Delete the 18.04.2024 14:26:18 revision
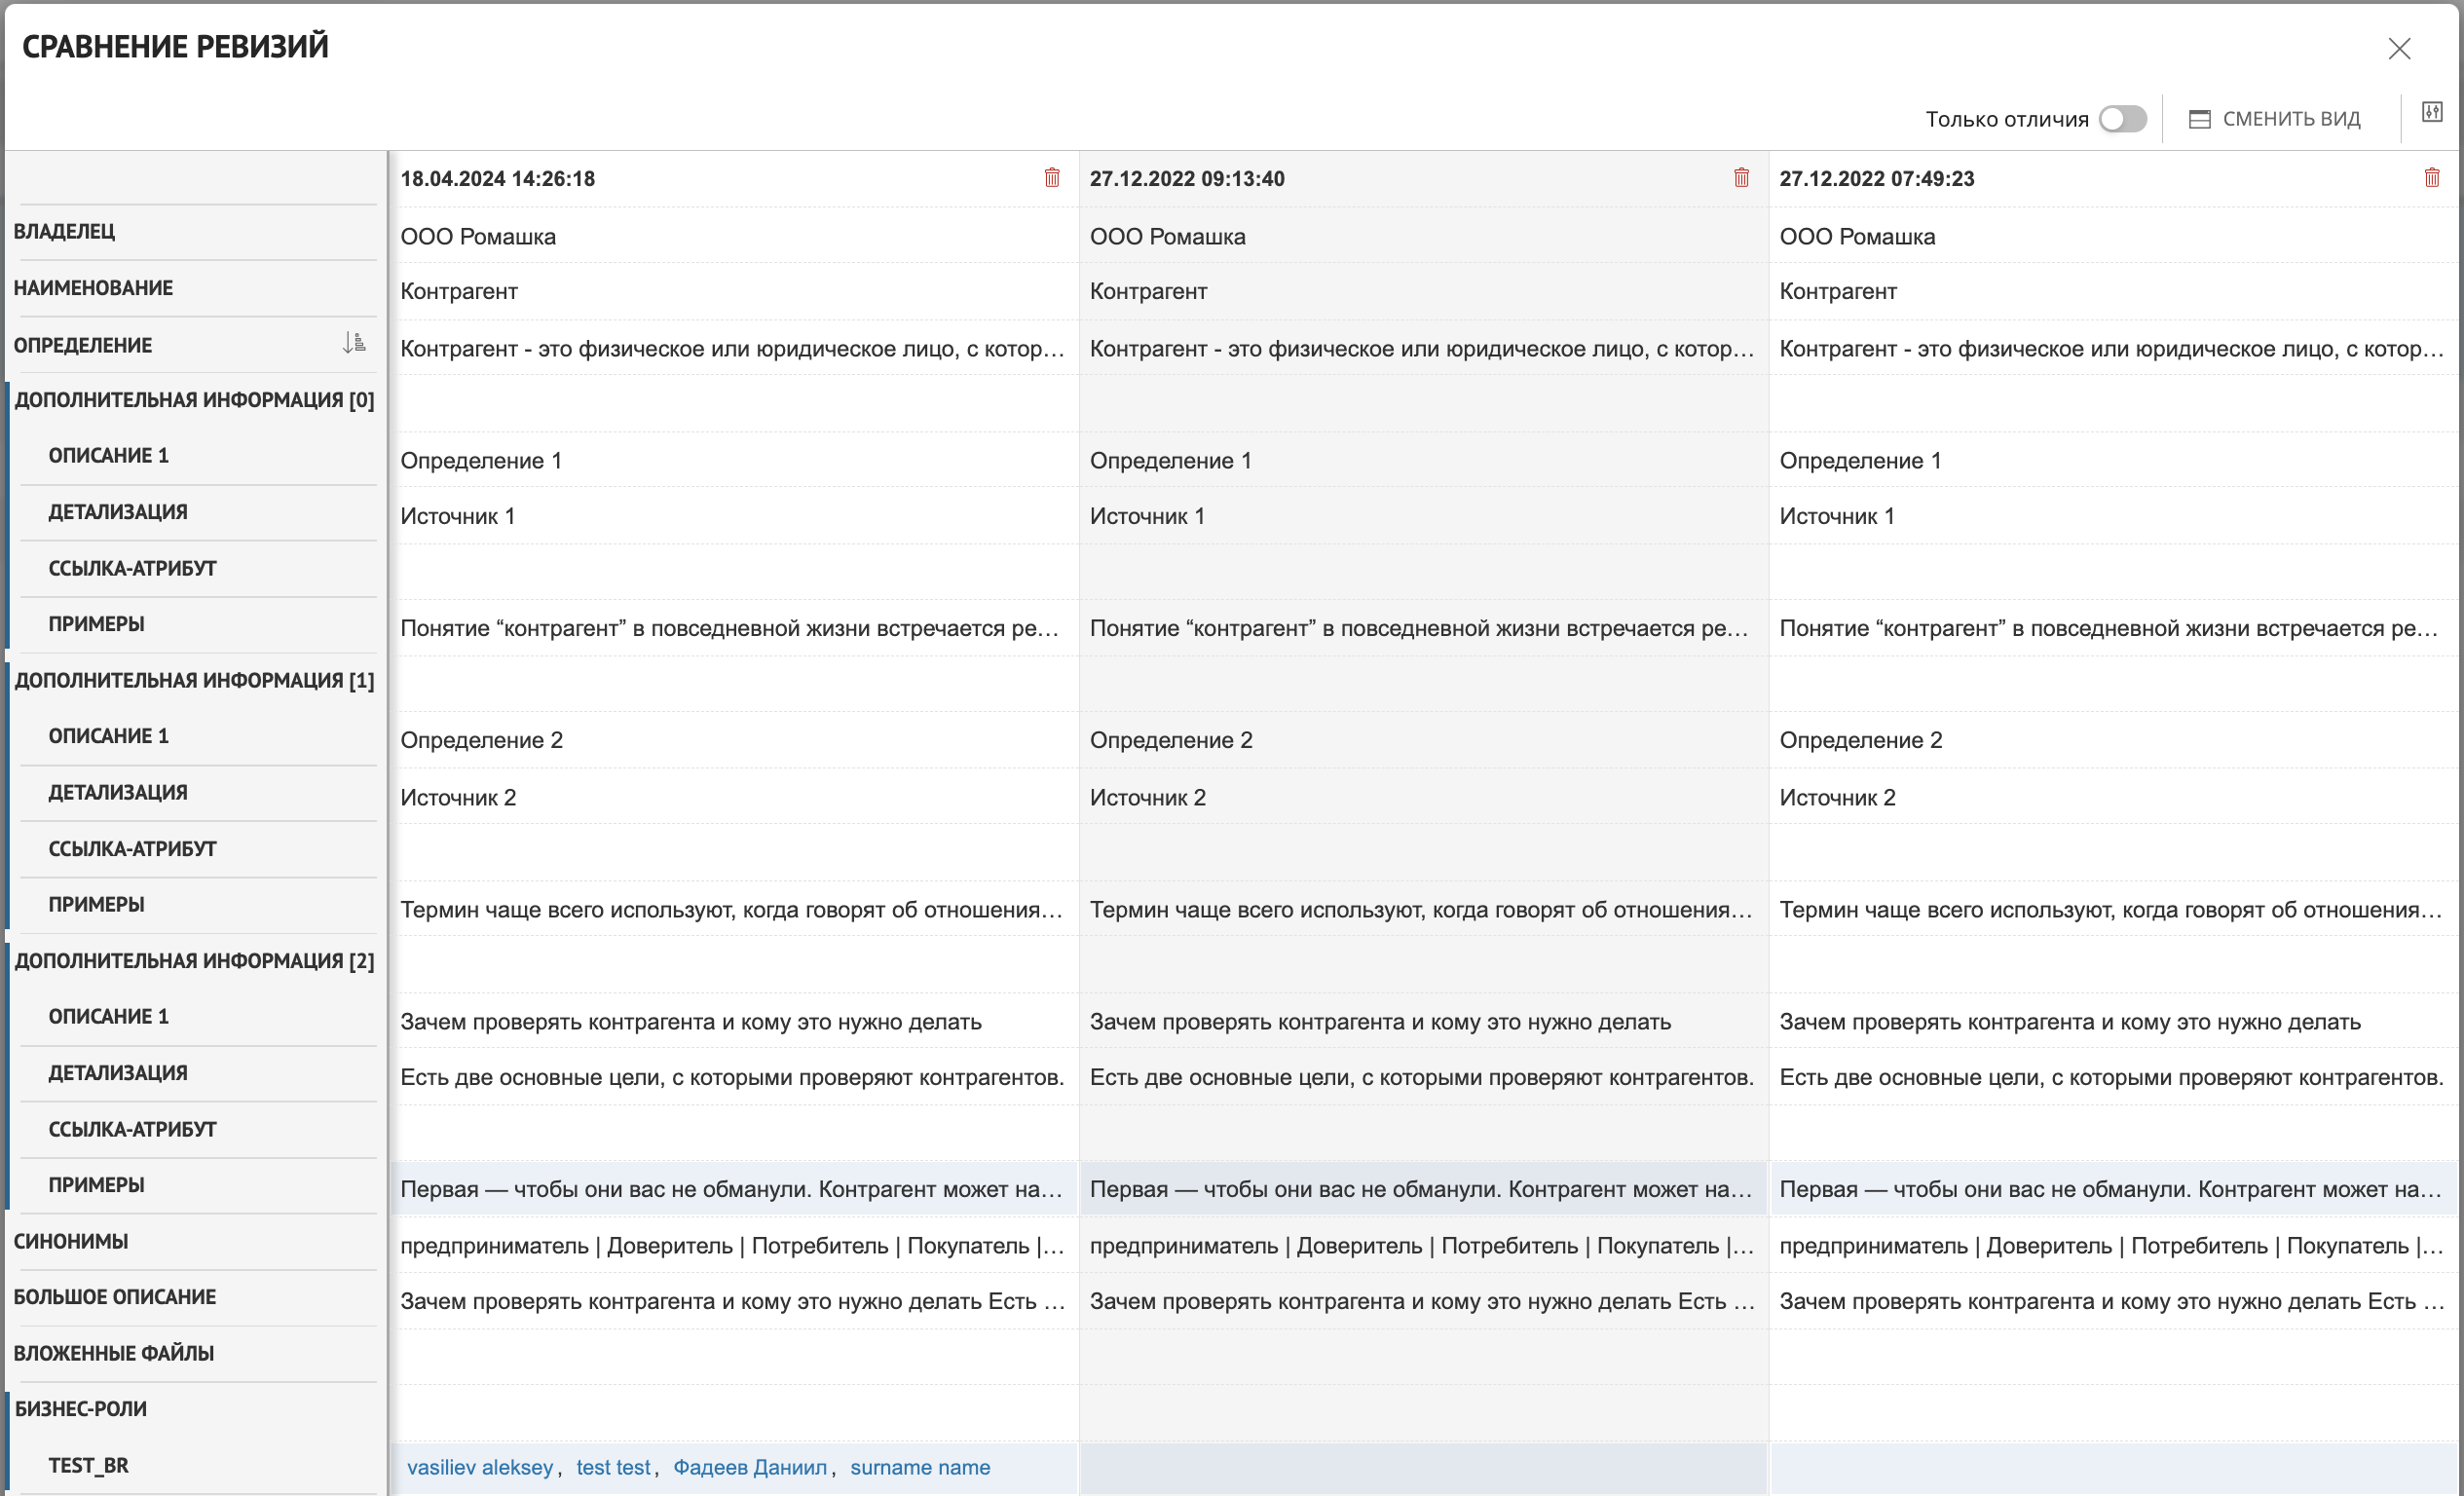This screenshot has height=1496, width=2464. pyautogui.click(x=1052, y=178)
